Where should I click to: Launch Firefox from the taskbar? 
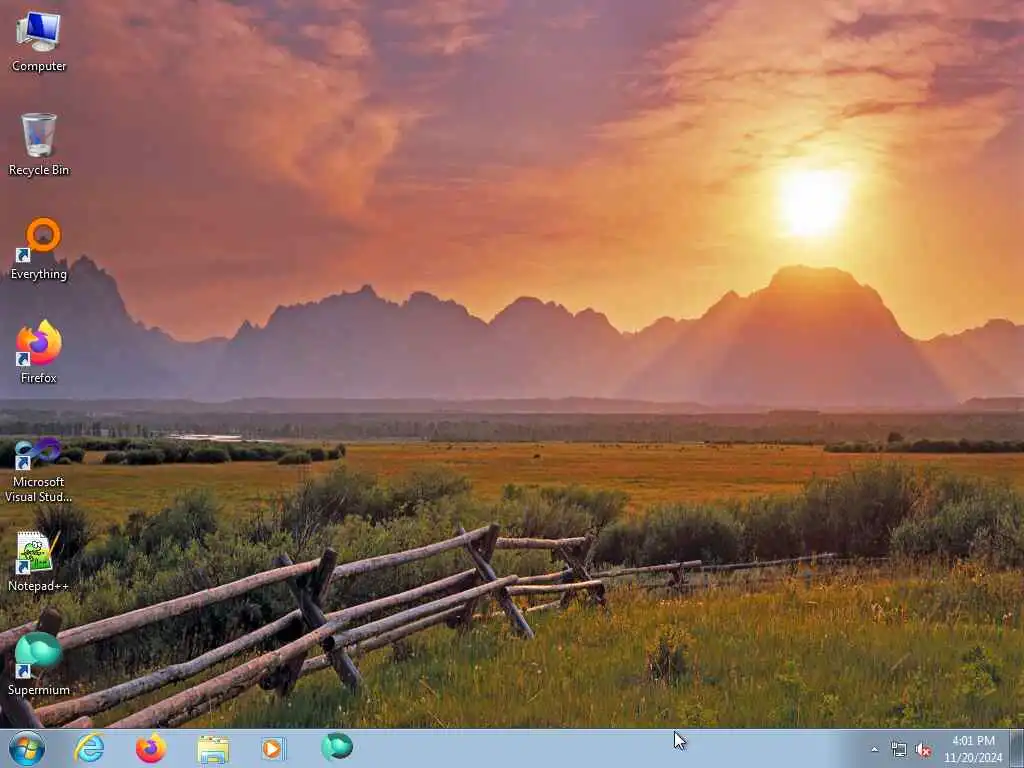(151, 748)
